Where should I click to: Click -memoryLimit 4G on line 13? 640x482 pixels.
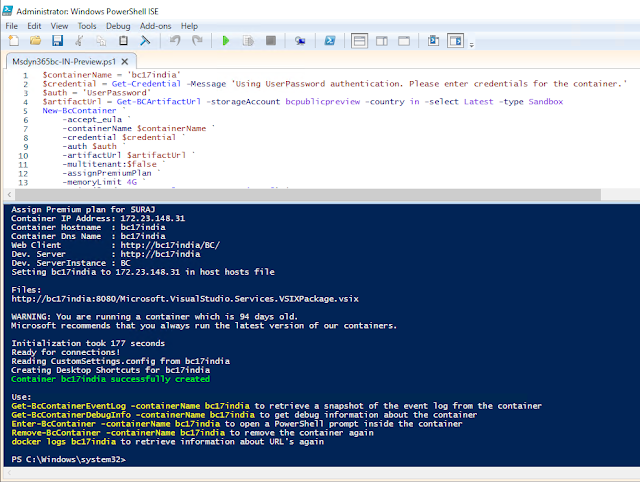pos(100,182)
